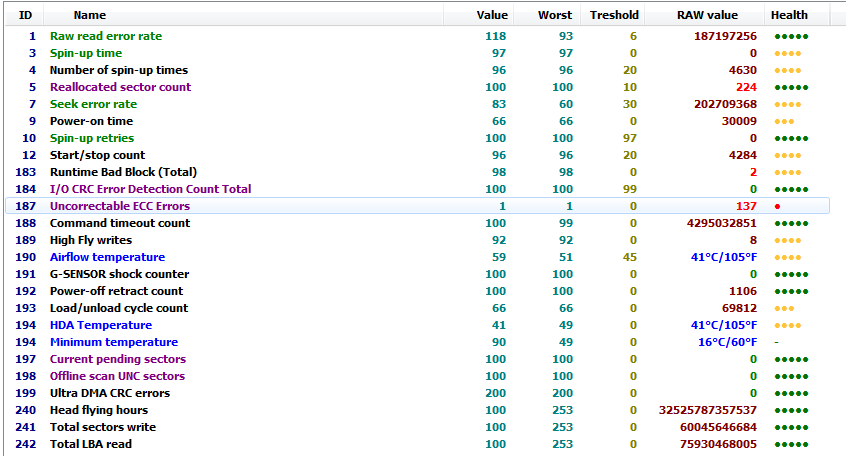Click the Treshold value 45
Image resolution: width=846 pixels, height=456 pixels.
pos(630,257)
